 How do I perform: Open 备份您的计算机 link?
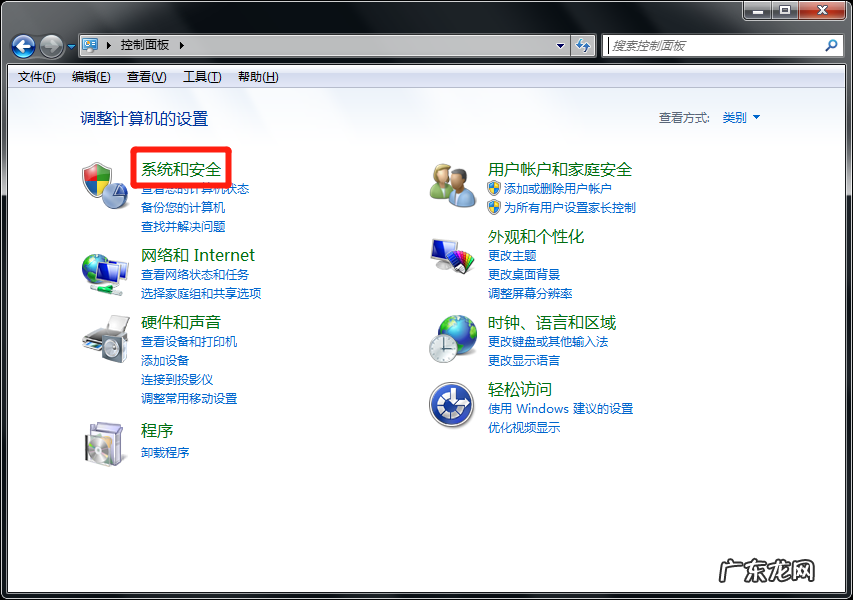[183, 208]
